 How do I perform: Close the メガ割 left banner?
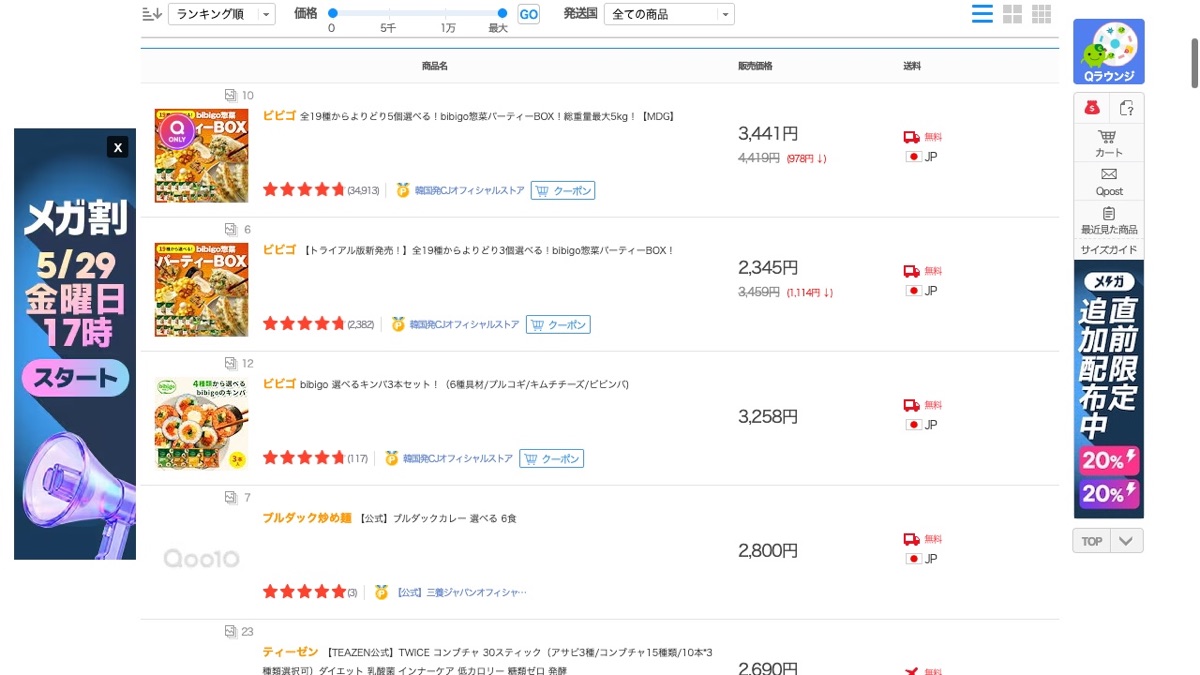pyautogui.click(x=118, y=147)
